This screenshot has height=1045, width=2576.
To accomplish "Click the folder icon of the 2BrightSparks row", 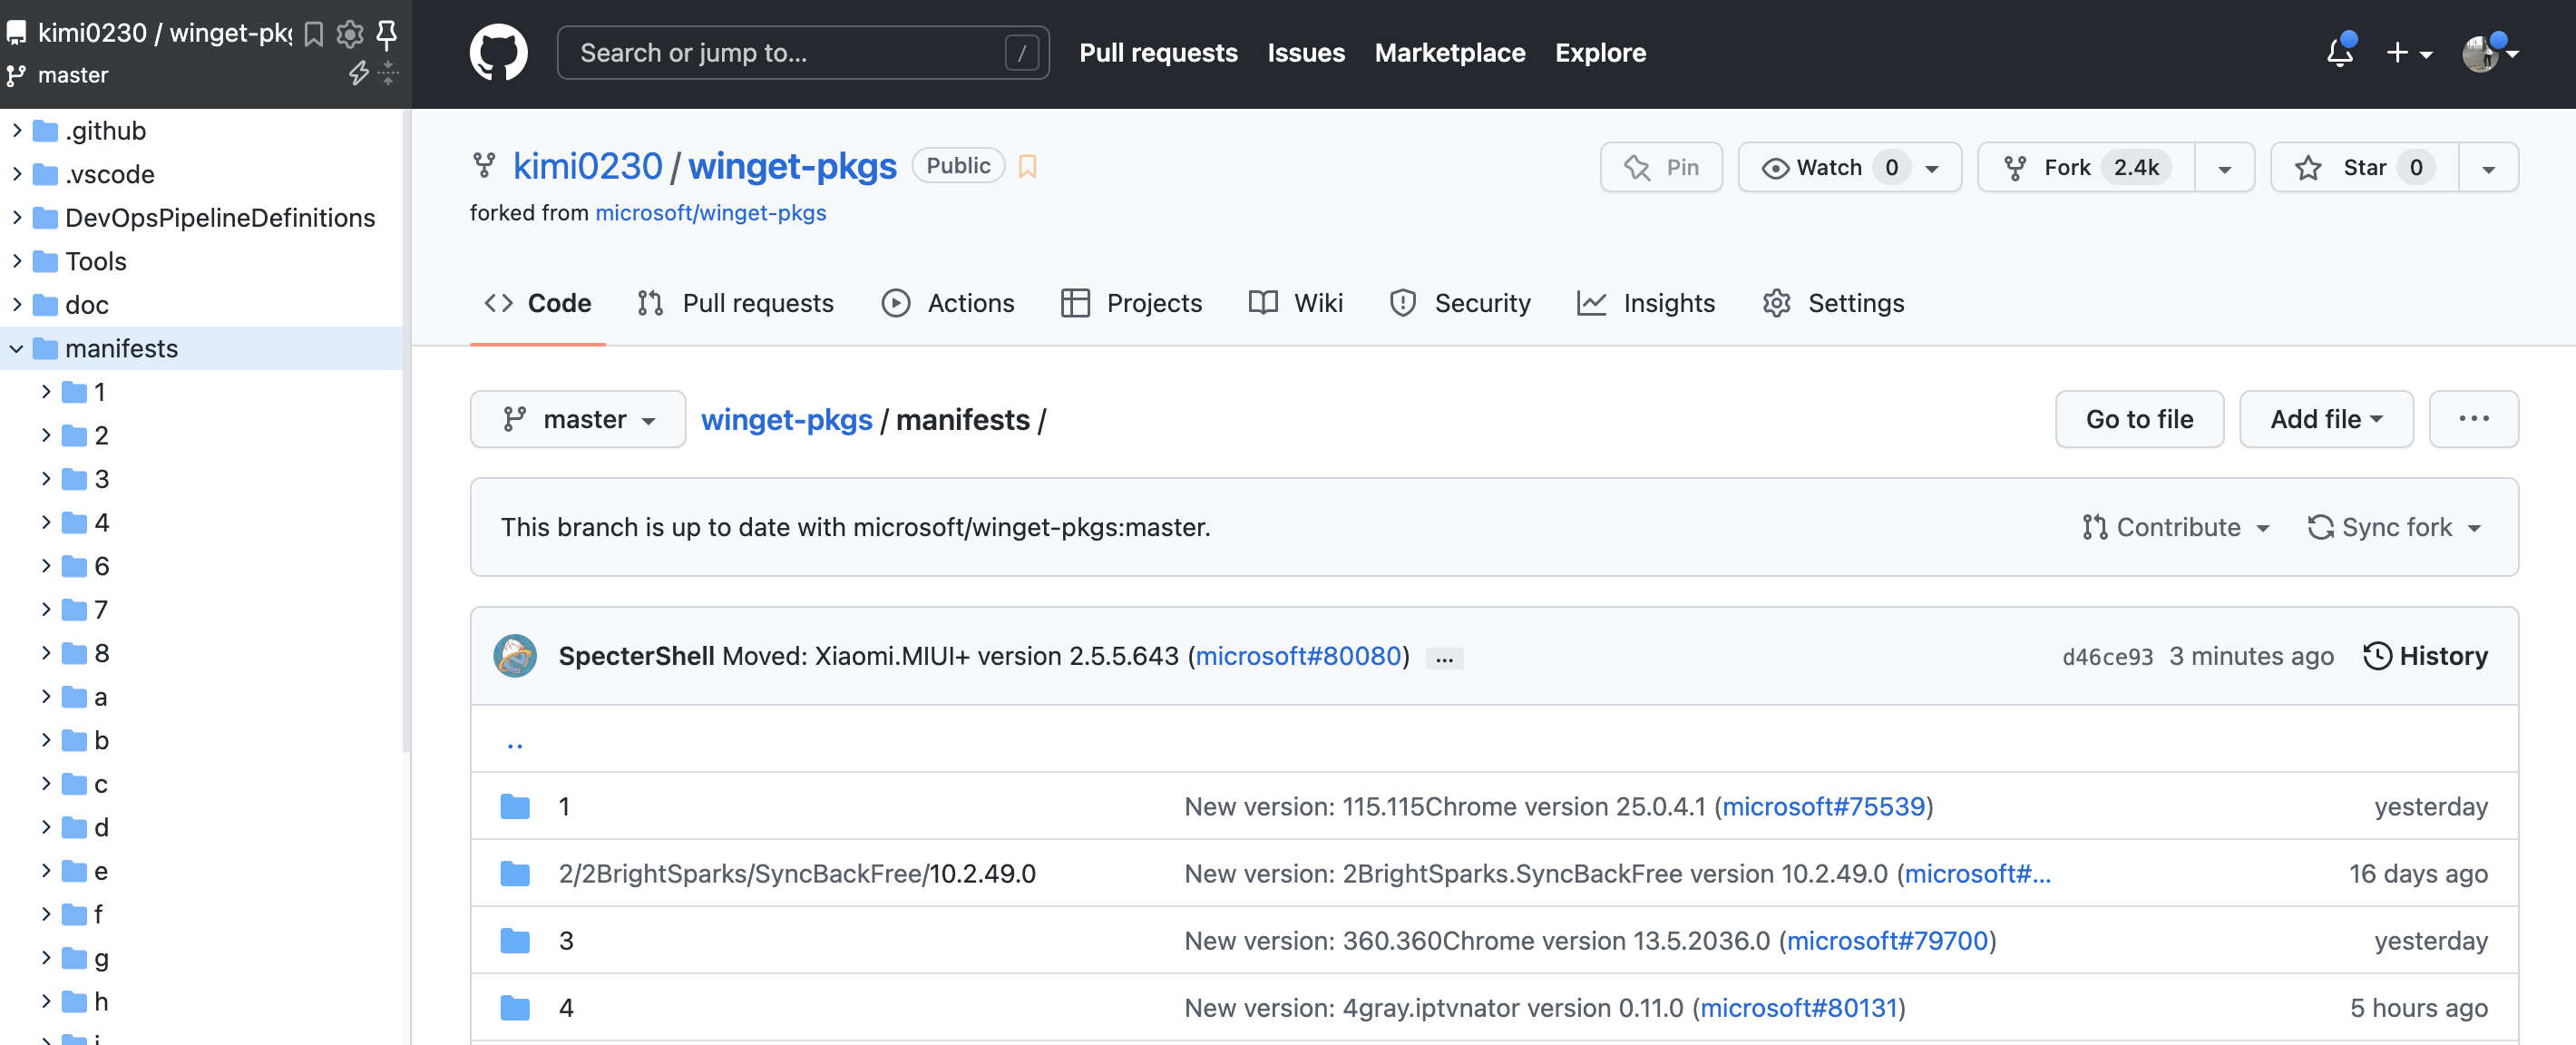I will (515, 873).
